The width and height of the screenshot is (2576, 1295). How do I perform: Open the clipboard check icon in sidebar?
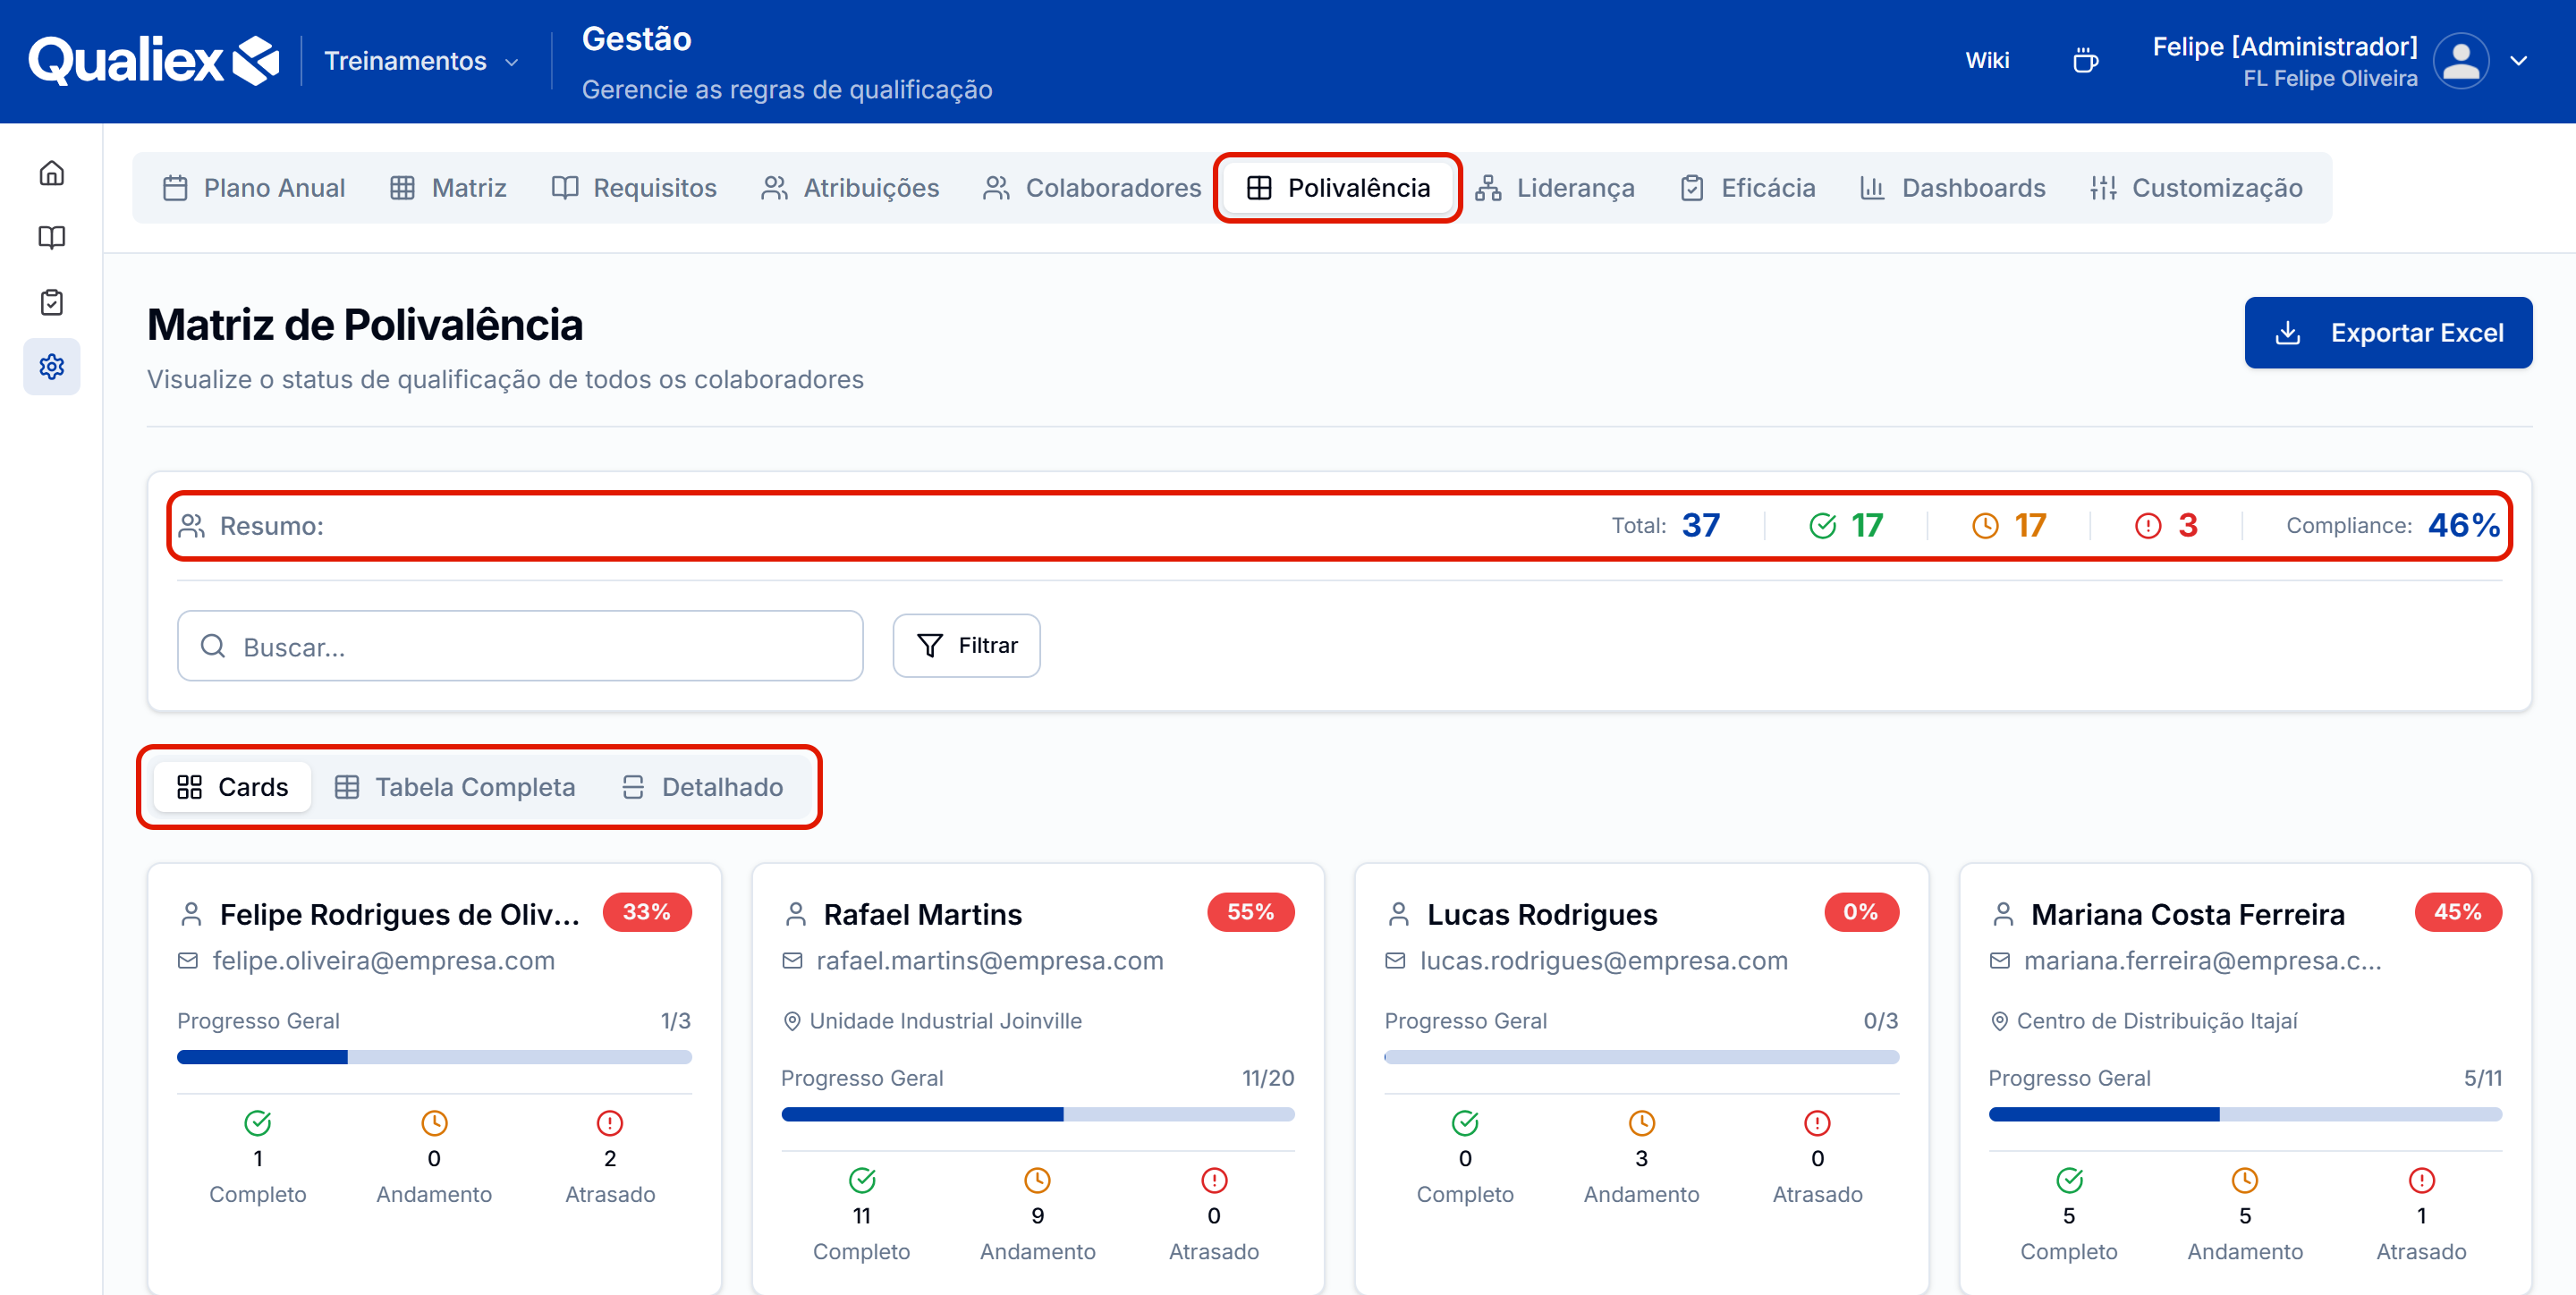[x=52, y=302]
